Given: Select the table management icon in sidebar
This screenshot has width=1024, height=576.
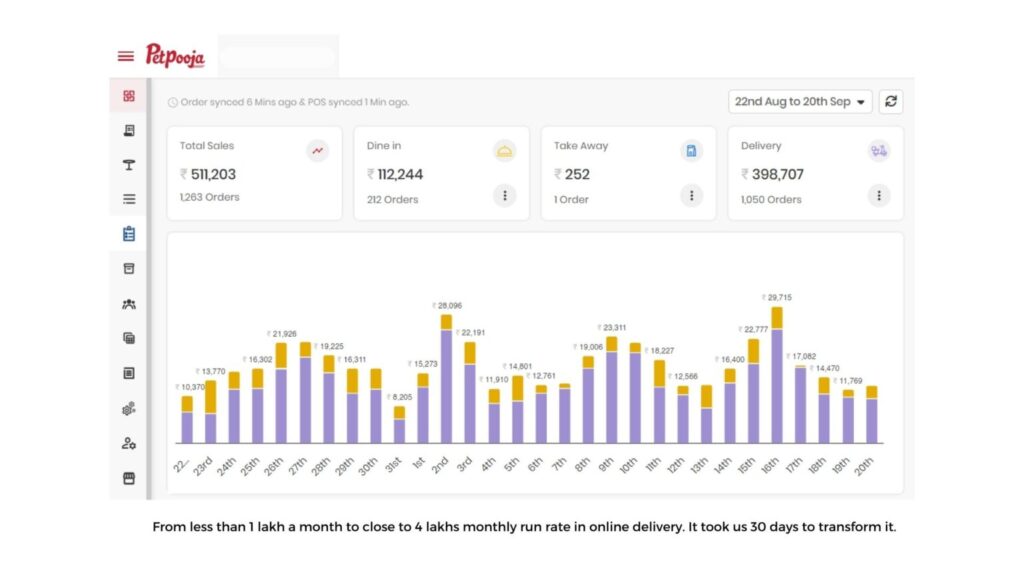Looking at the screenshot, I should pos(129,165).
